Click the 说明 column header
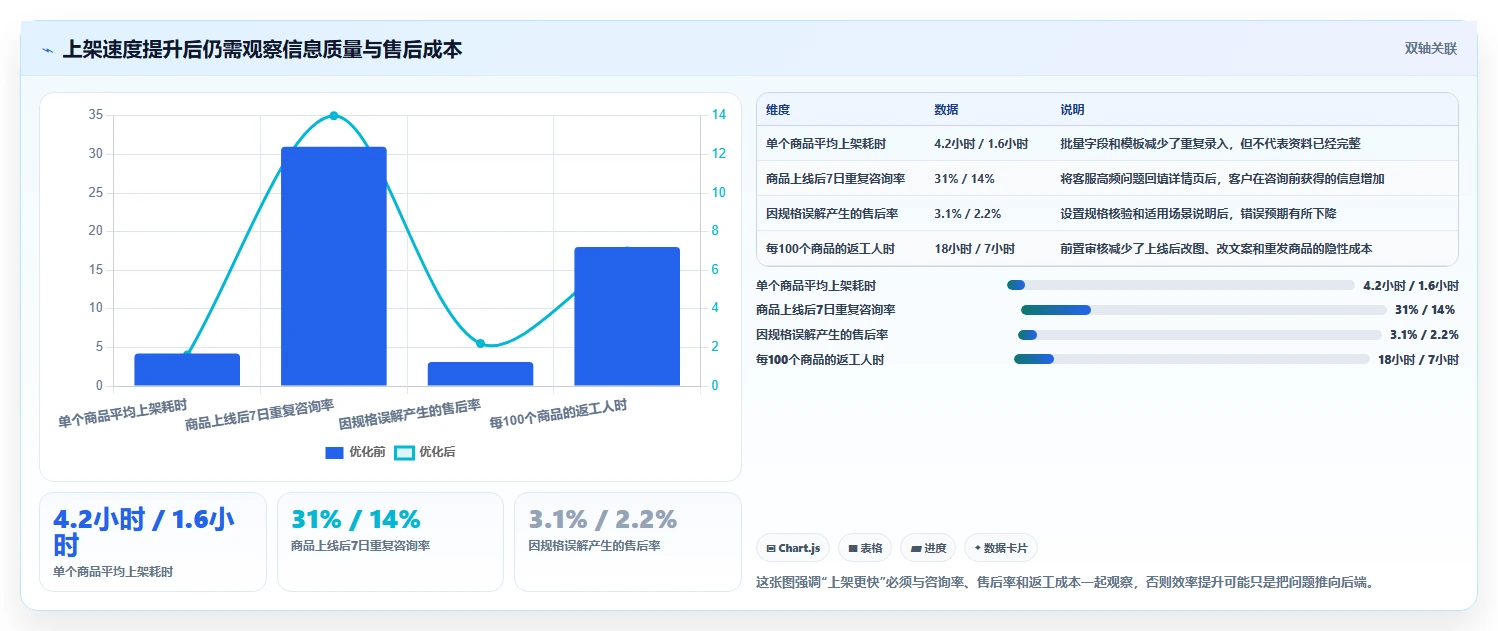The image size is (1498, 631). coord(1072,110)
